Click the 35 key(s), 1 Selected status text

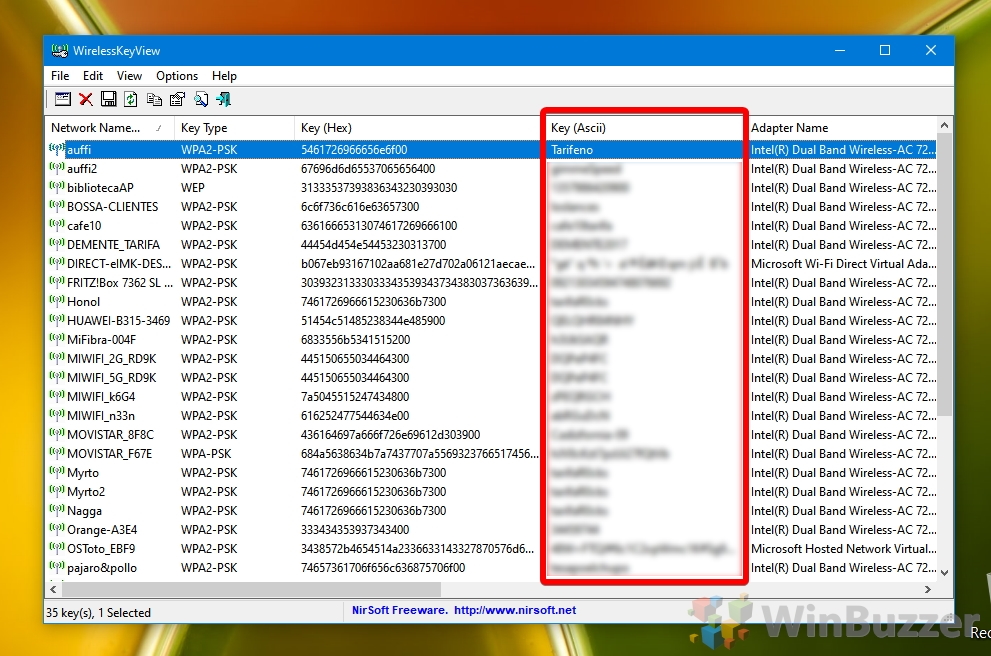click(99, 613)
